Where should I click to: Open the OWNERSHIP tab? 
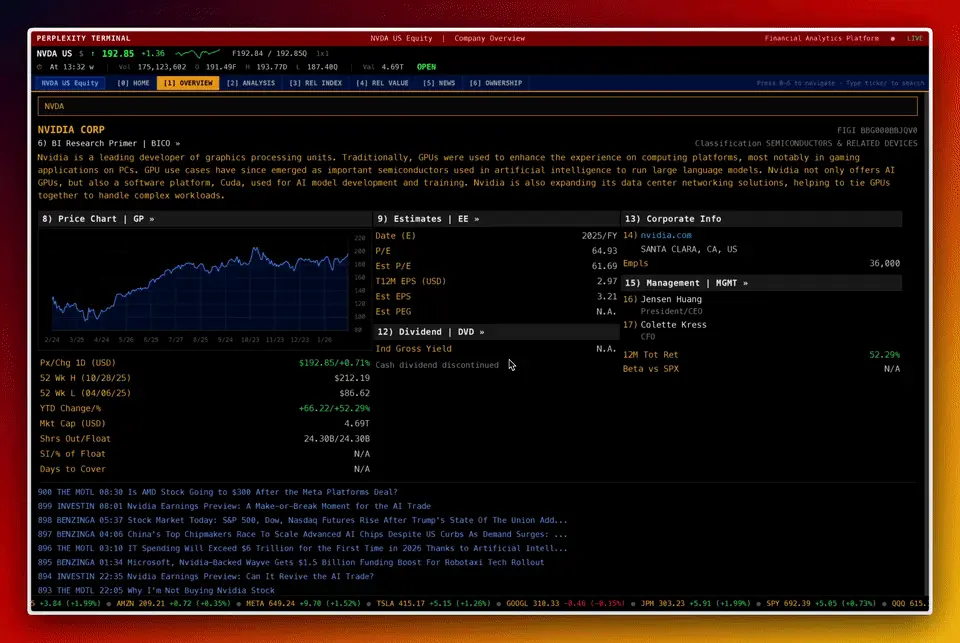(x=495, y=83)
